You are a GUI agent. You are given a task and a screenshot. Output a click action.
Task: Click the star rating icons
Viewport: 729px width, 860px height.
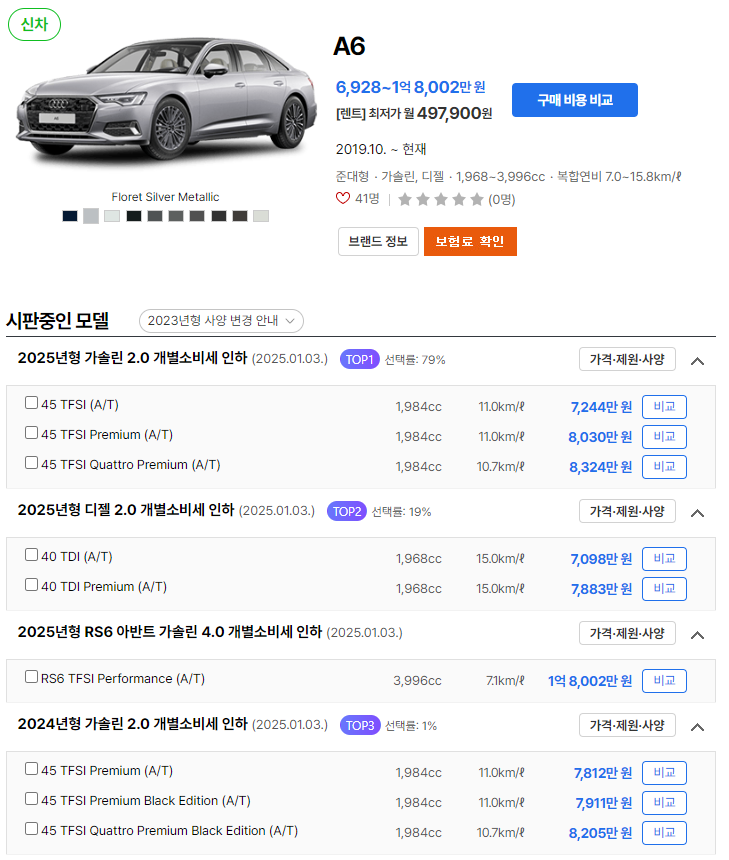click(x=441, y=199)
